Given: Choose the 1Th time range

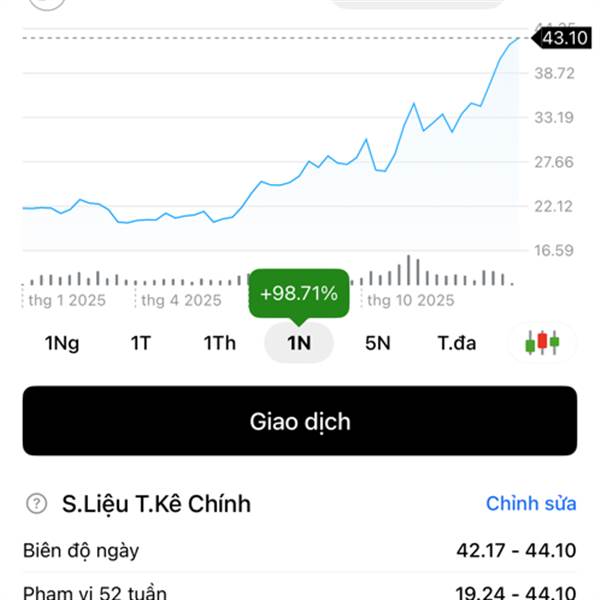Looking at the screenshot, I should pyautogui.click(x=220, y=343).
